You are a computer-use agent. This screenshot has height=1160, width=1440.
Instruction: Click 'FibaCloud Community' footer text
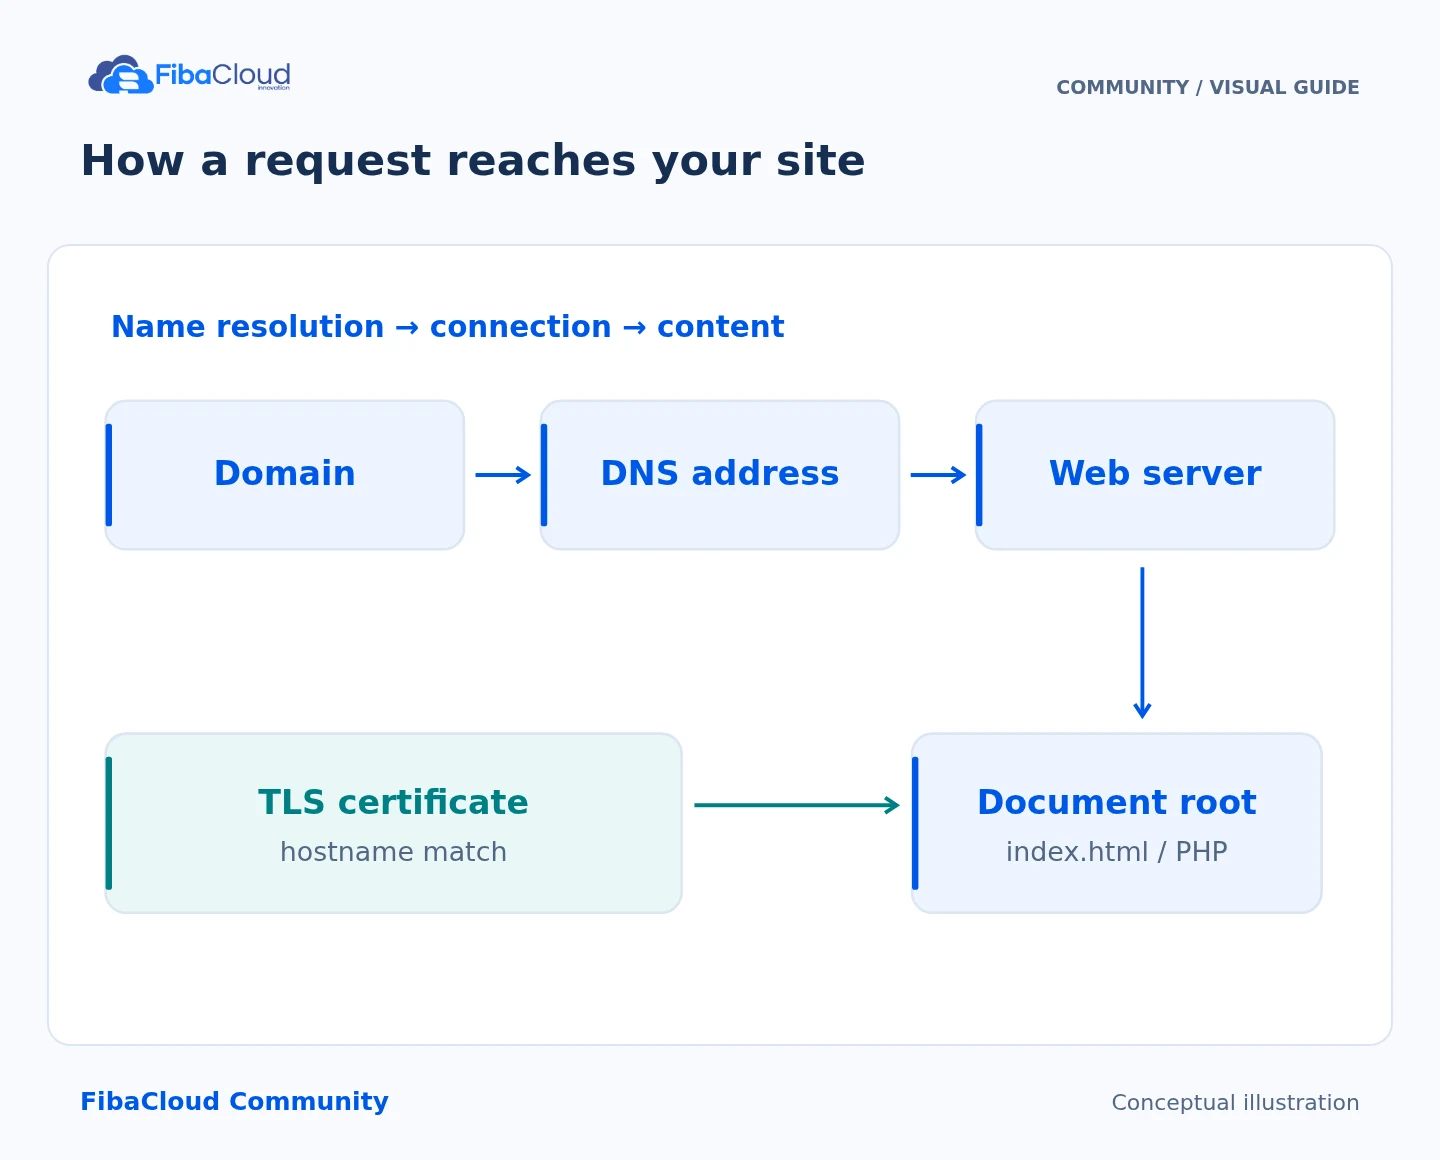(234, 1102)
